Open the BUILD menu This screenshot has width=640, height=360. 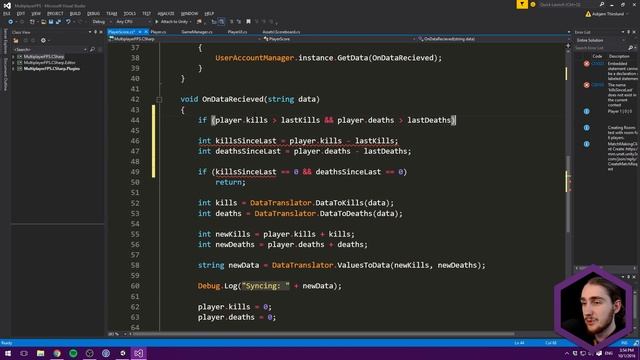75,13
